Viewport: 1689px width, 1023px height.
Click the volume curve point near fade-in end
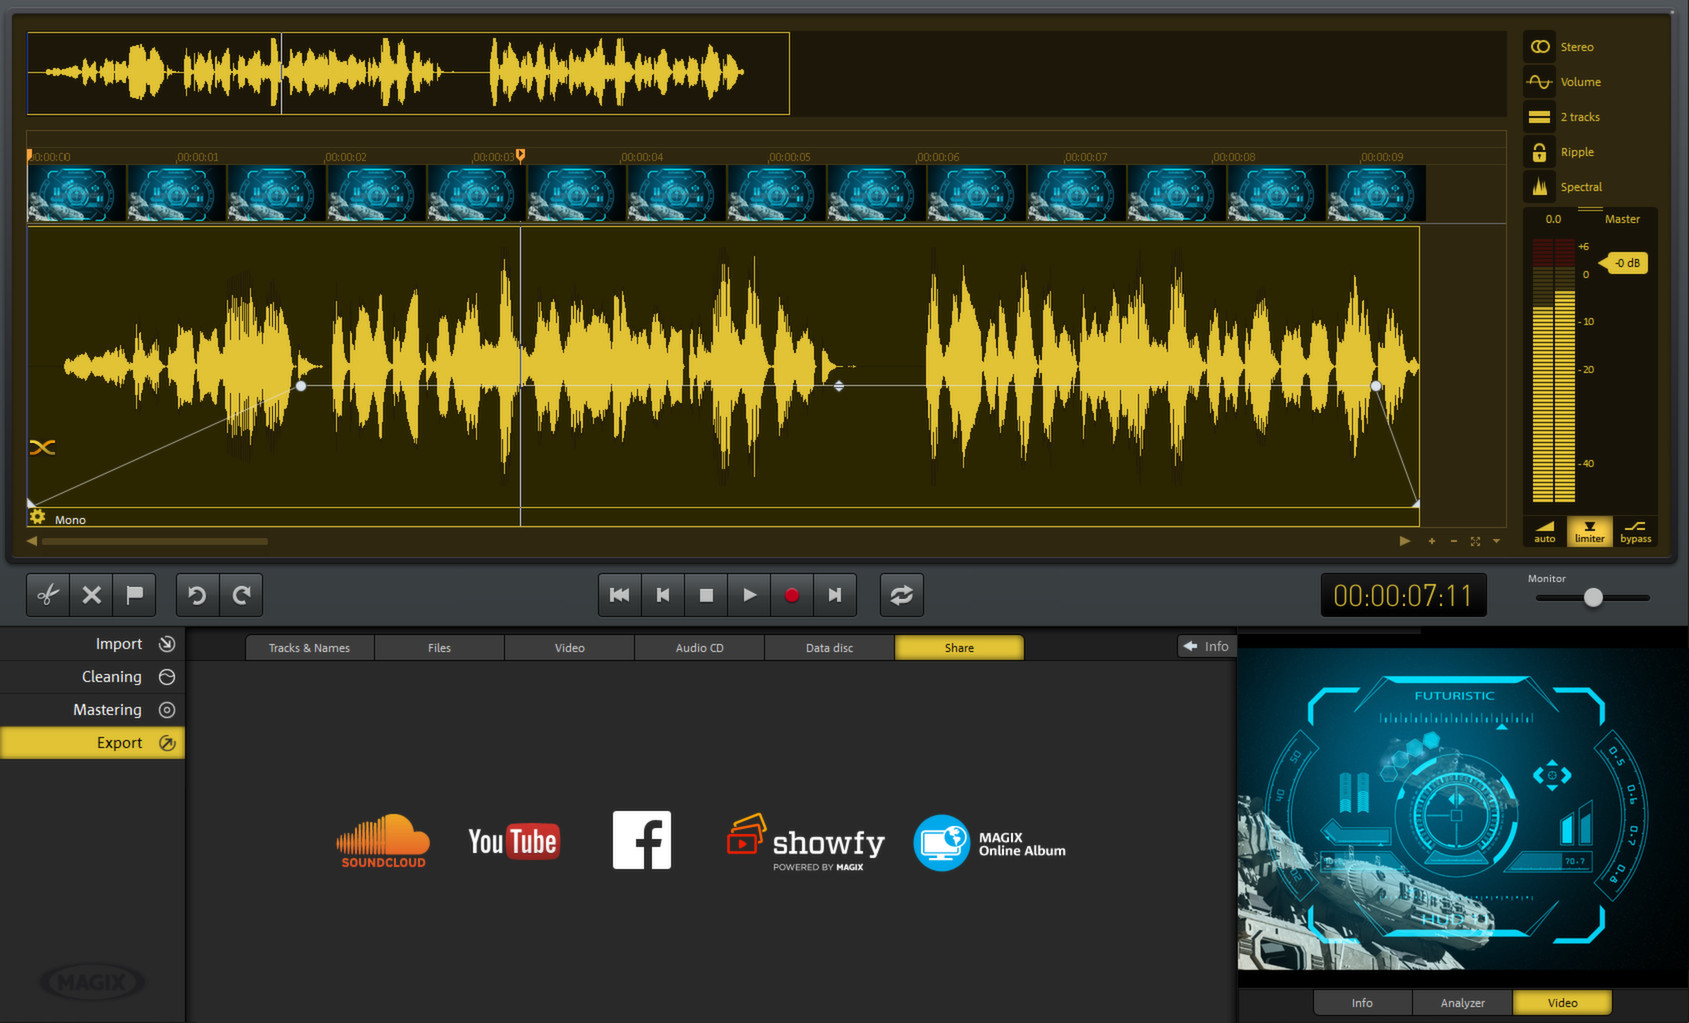(301, 386)
